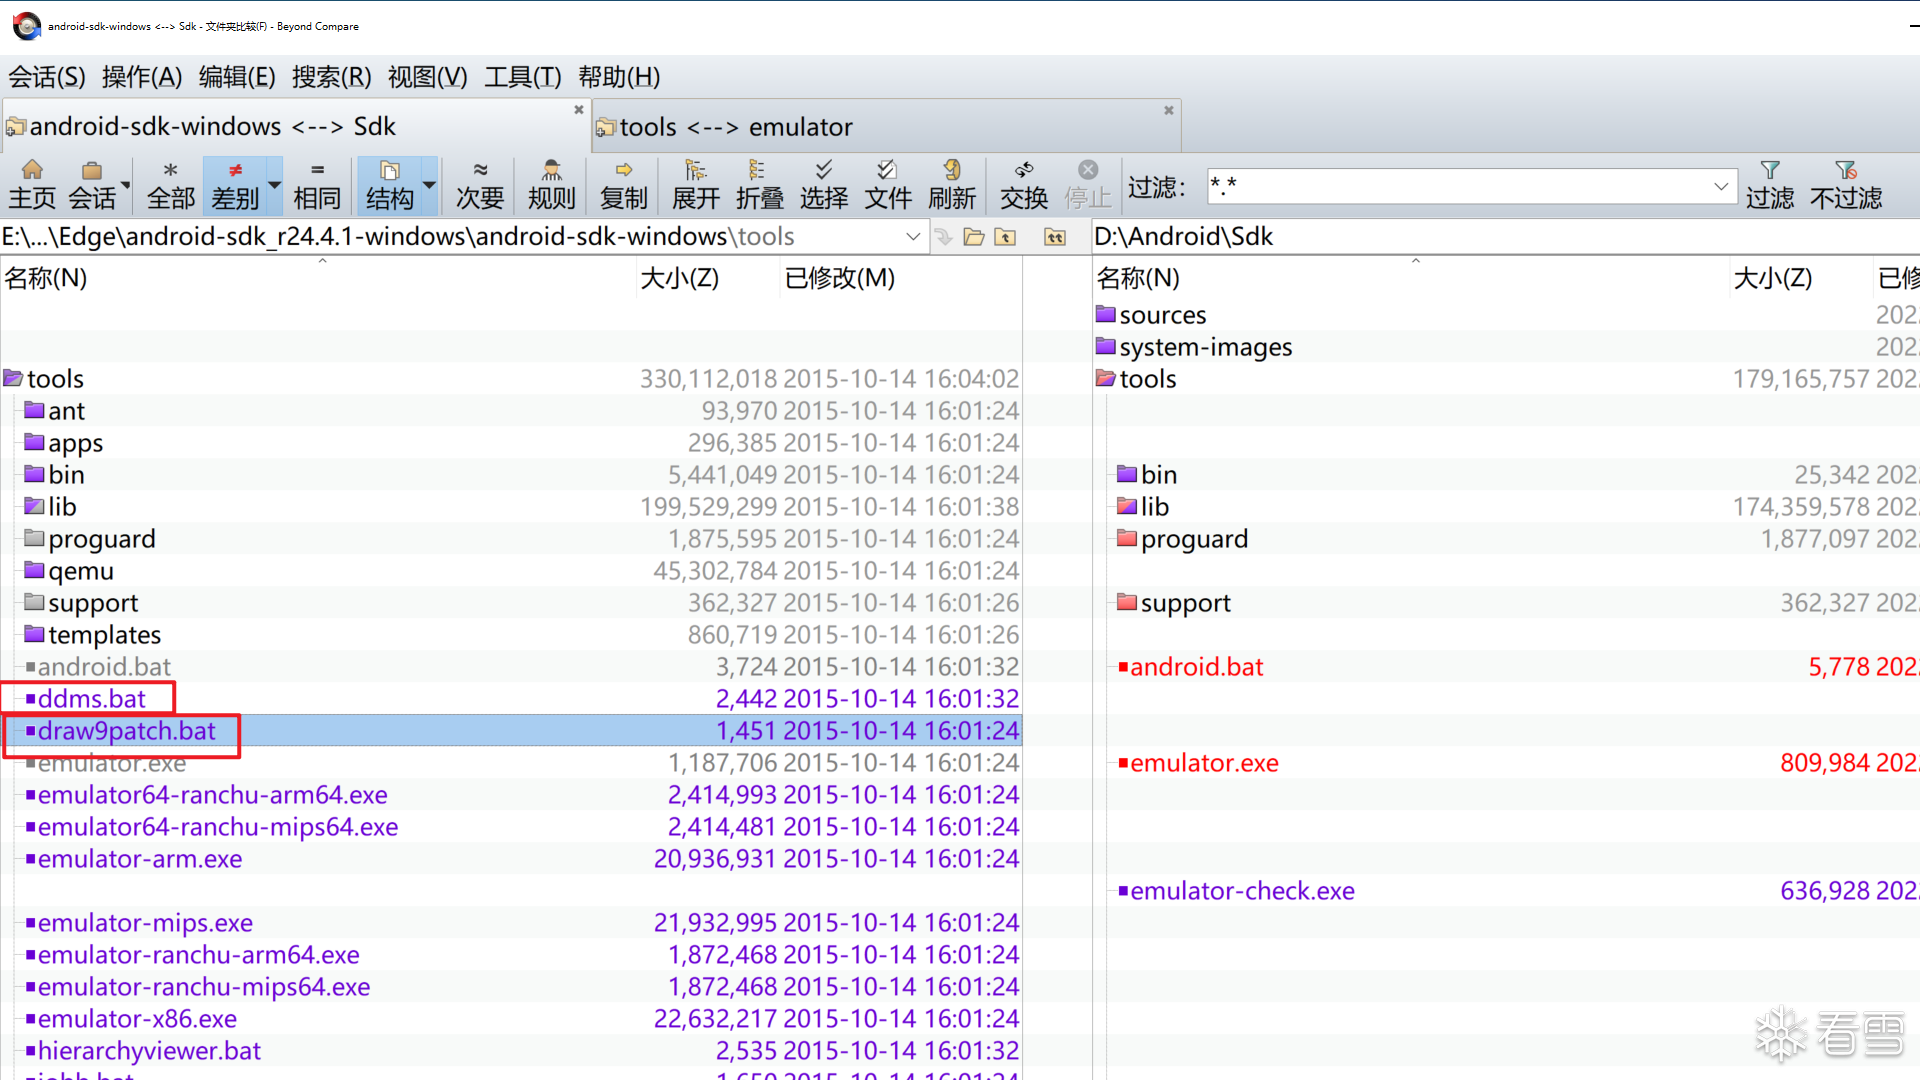Open left path history dropdown

912,237
